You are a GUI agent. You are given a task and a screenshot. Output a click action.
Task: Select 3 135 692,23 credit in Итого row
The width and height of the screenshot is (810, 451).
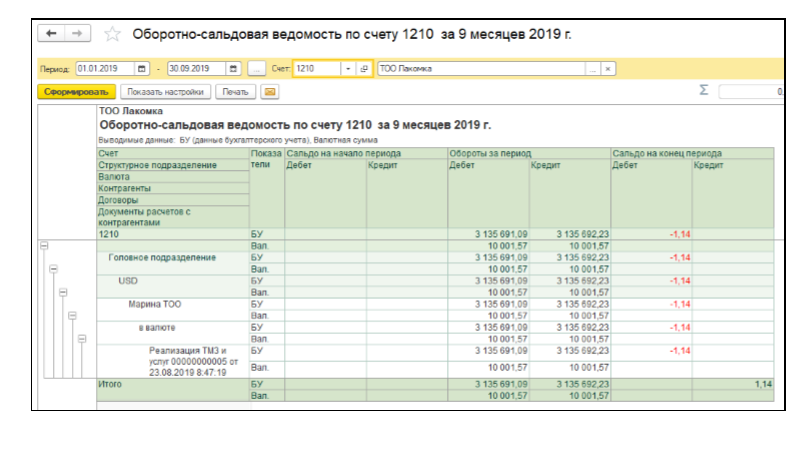[x=583, y=384]
